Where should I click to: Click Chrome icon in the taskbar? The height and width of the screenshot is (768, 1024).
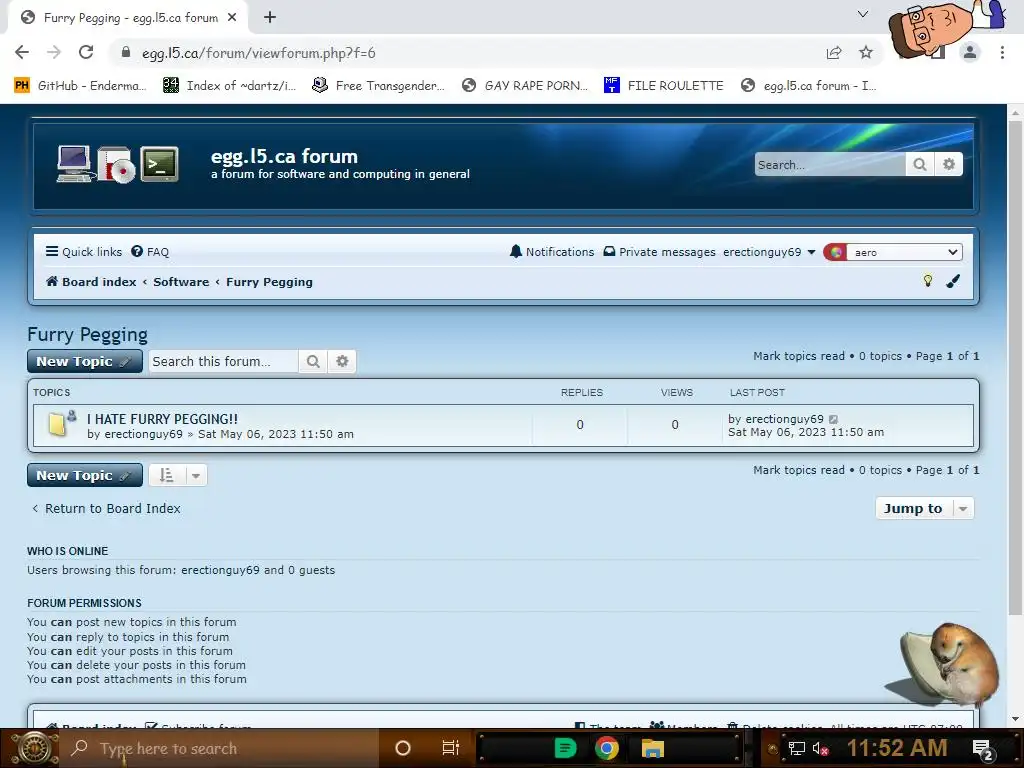(x=607, y=748)
